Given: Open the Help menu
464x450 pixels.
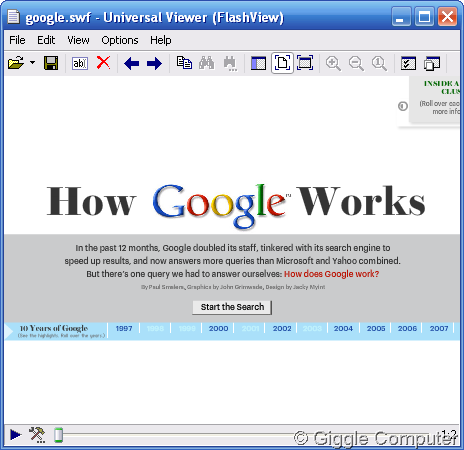Looking at the screenshot, I should click(161, 40).
